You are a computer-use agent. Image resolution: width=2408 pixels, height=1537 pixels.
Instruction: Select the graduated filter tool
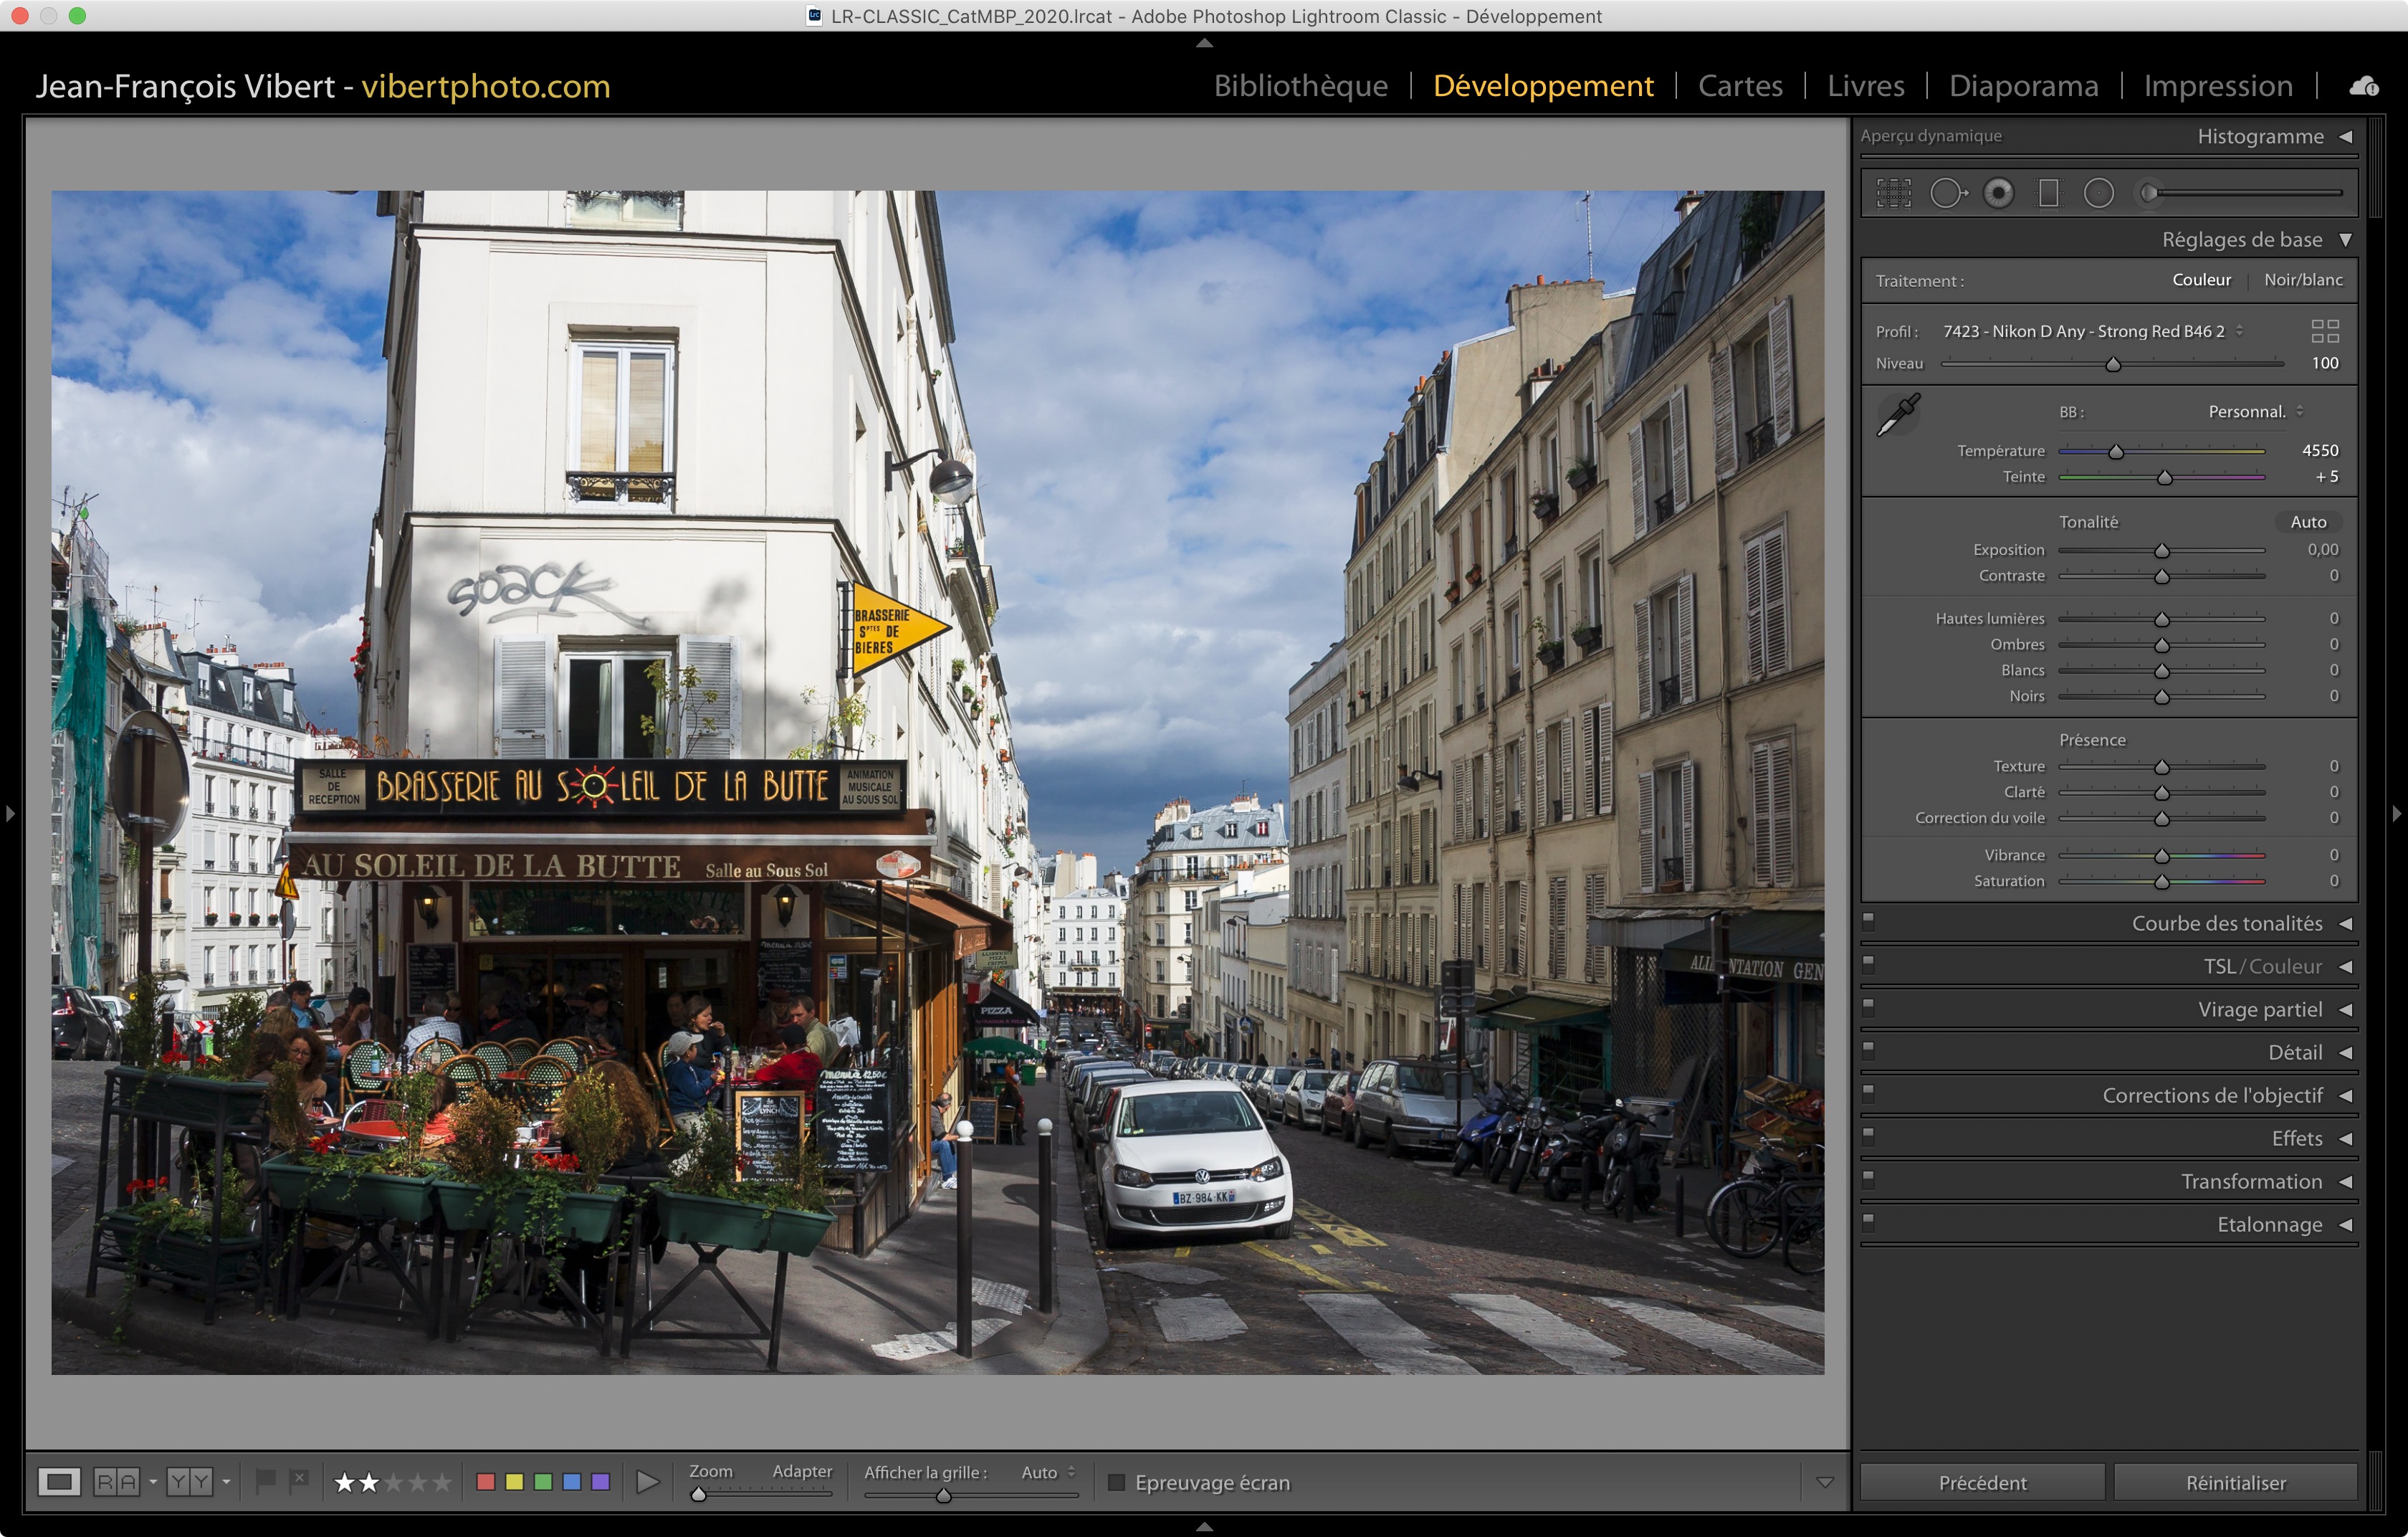click(2049, 193)
